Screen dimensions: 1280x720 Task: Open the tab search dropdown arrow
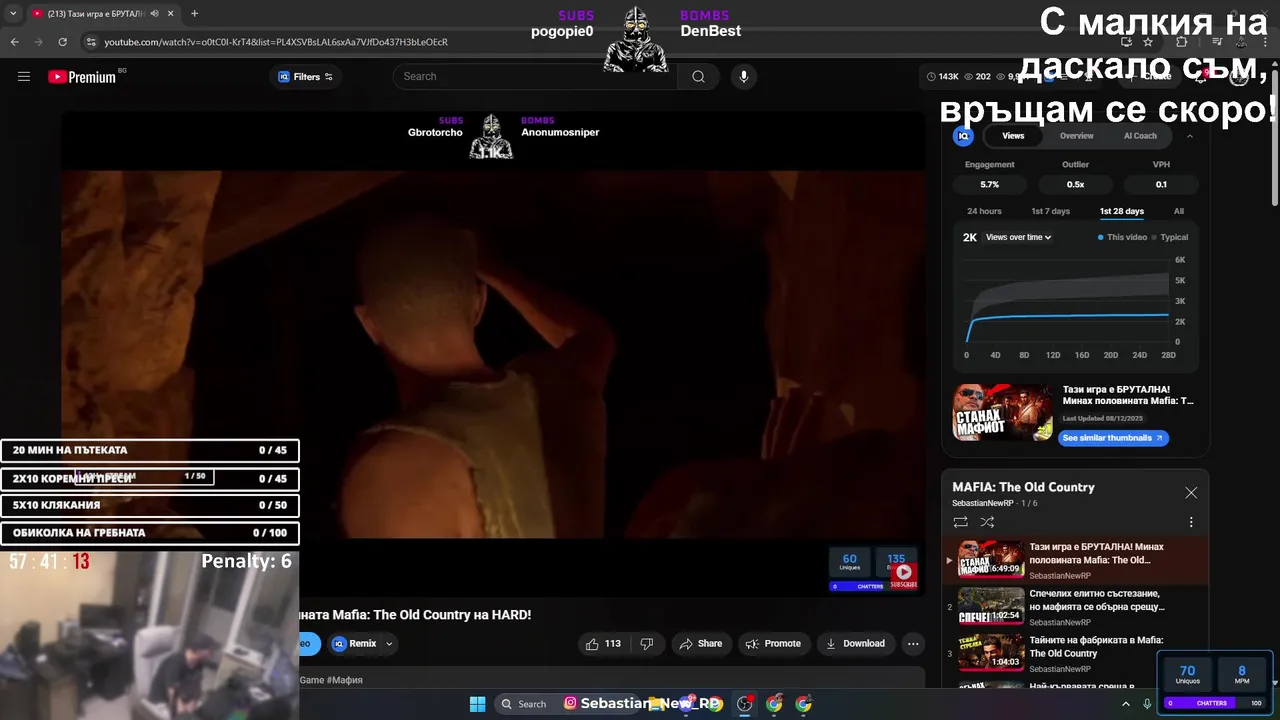point(11,13)
